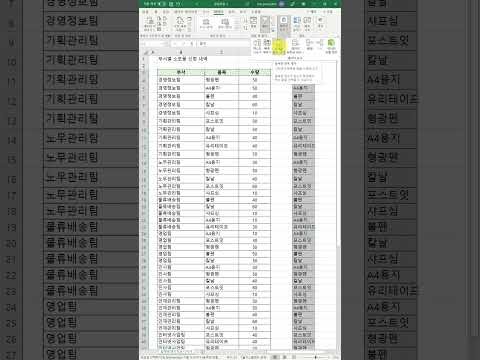
Task: Click the Consolidate (통합) icon
Action: coord(310,45)
